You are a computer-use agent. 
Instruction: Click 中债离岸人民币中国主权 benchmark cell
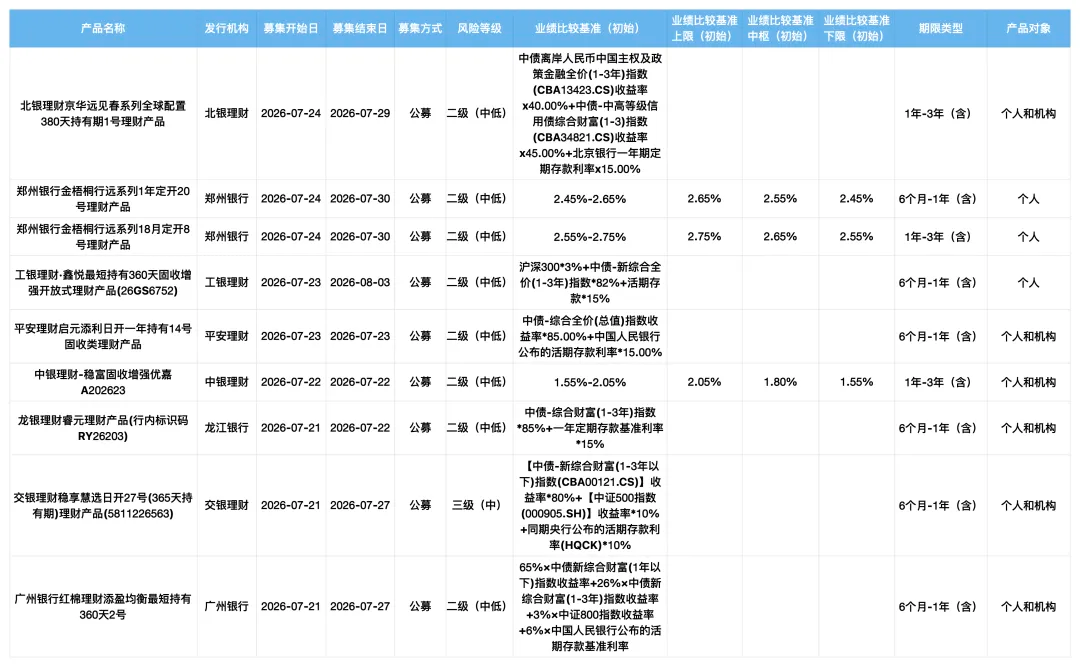(x=590, y=114)
